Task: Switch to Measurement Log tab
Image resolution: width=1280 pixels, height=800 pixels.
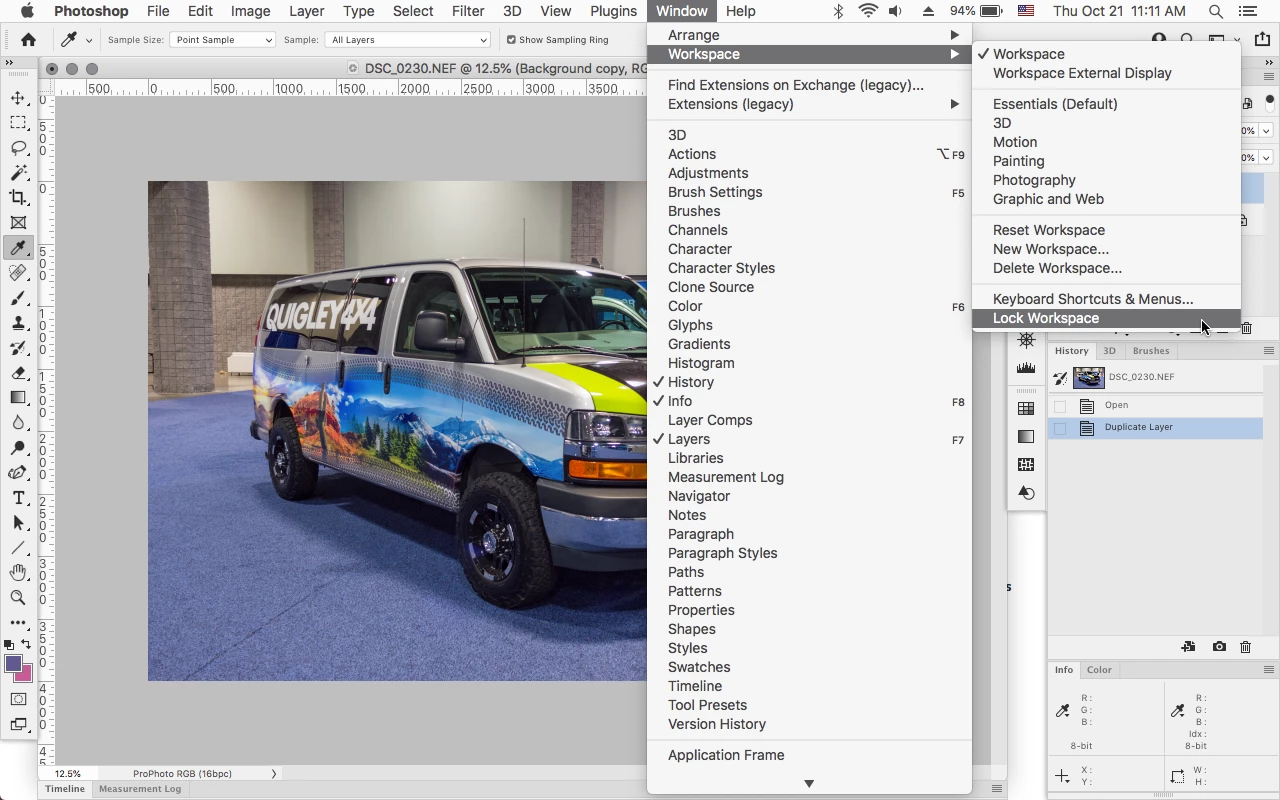Action: [140, 789]
